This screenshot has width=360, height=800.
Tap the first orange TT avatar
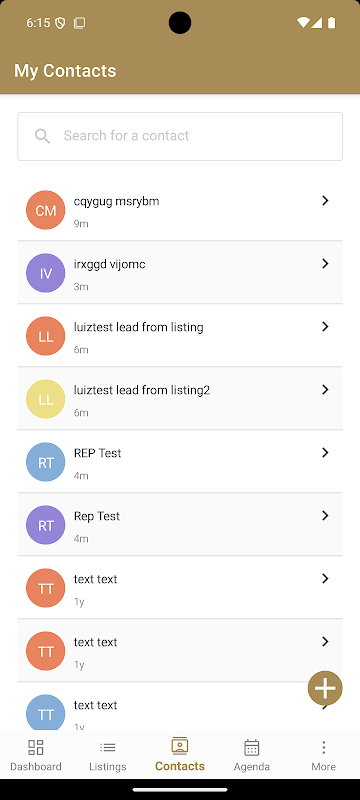pos(45,588)
